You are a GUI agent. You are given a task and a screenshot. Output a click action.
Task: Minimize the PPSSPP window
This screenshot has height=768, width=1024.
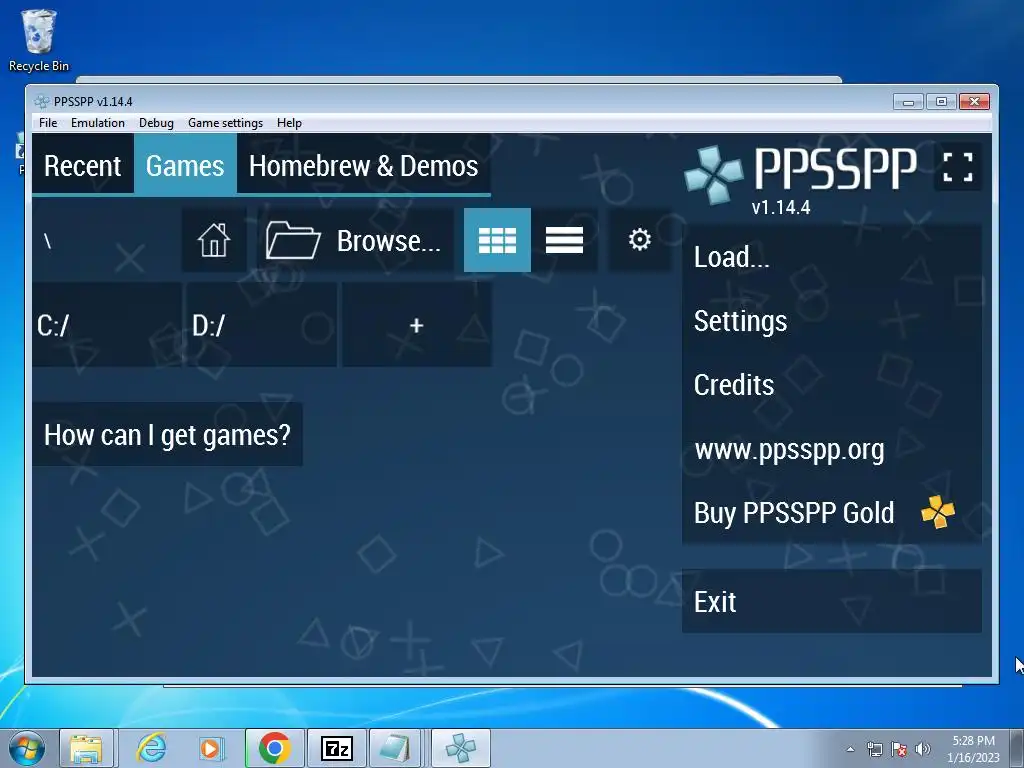[x=908, y=102]
